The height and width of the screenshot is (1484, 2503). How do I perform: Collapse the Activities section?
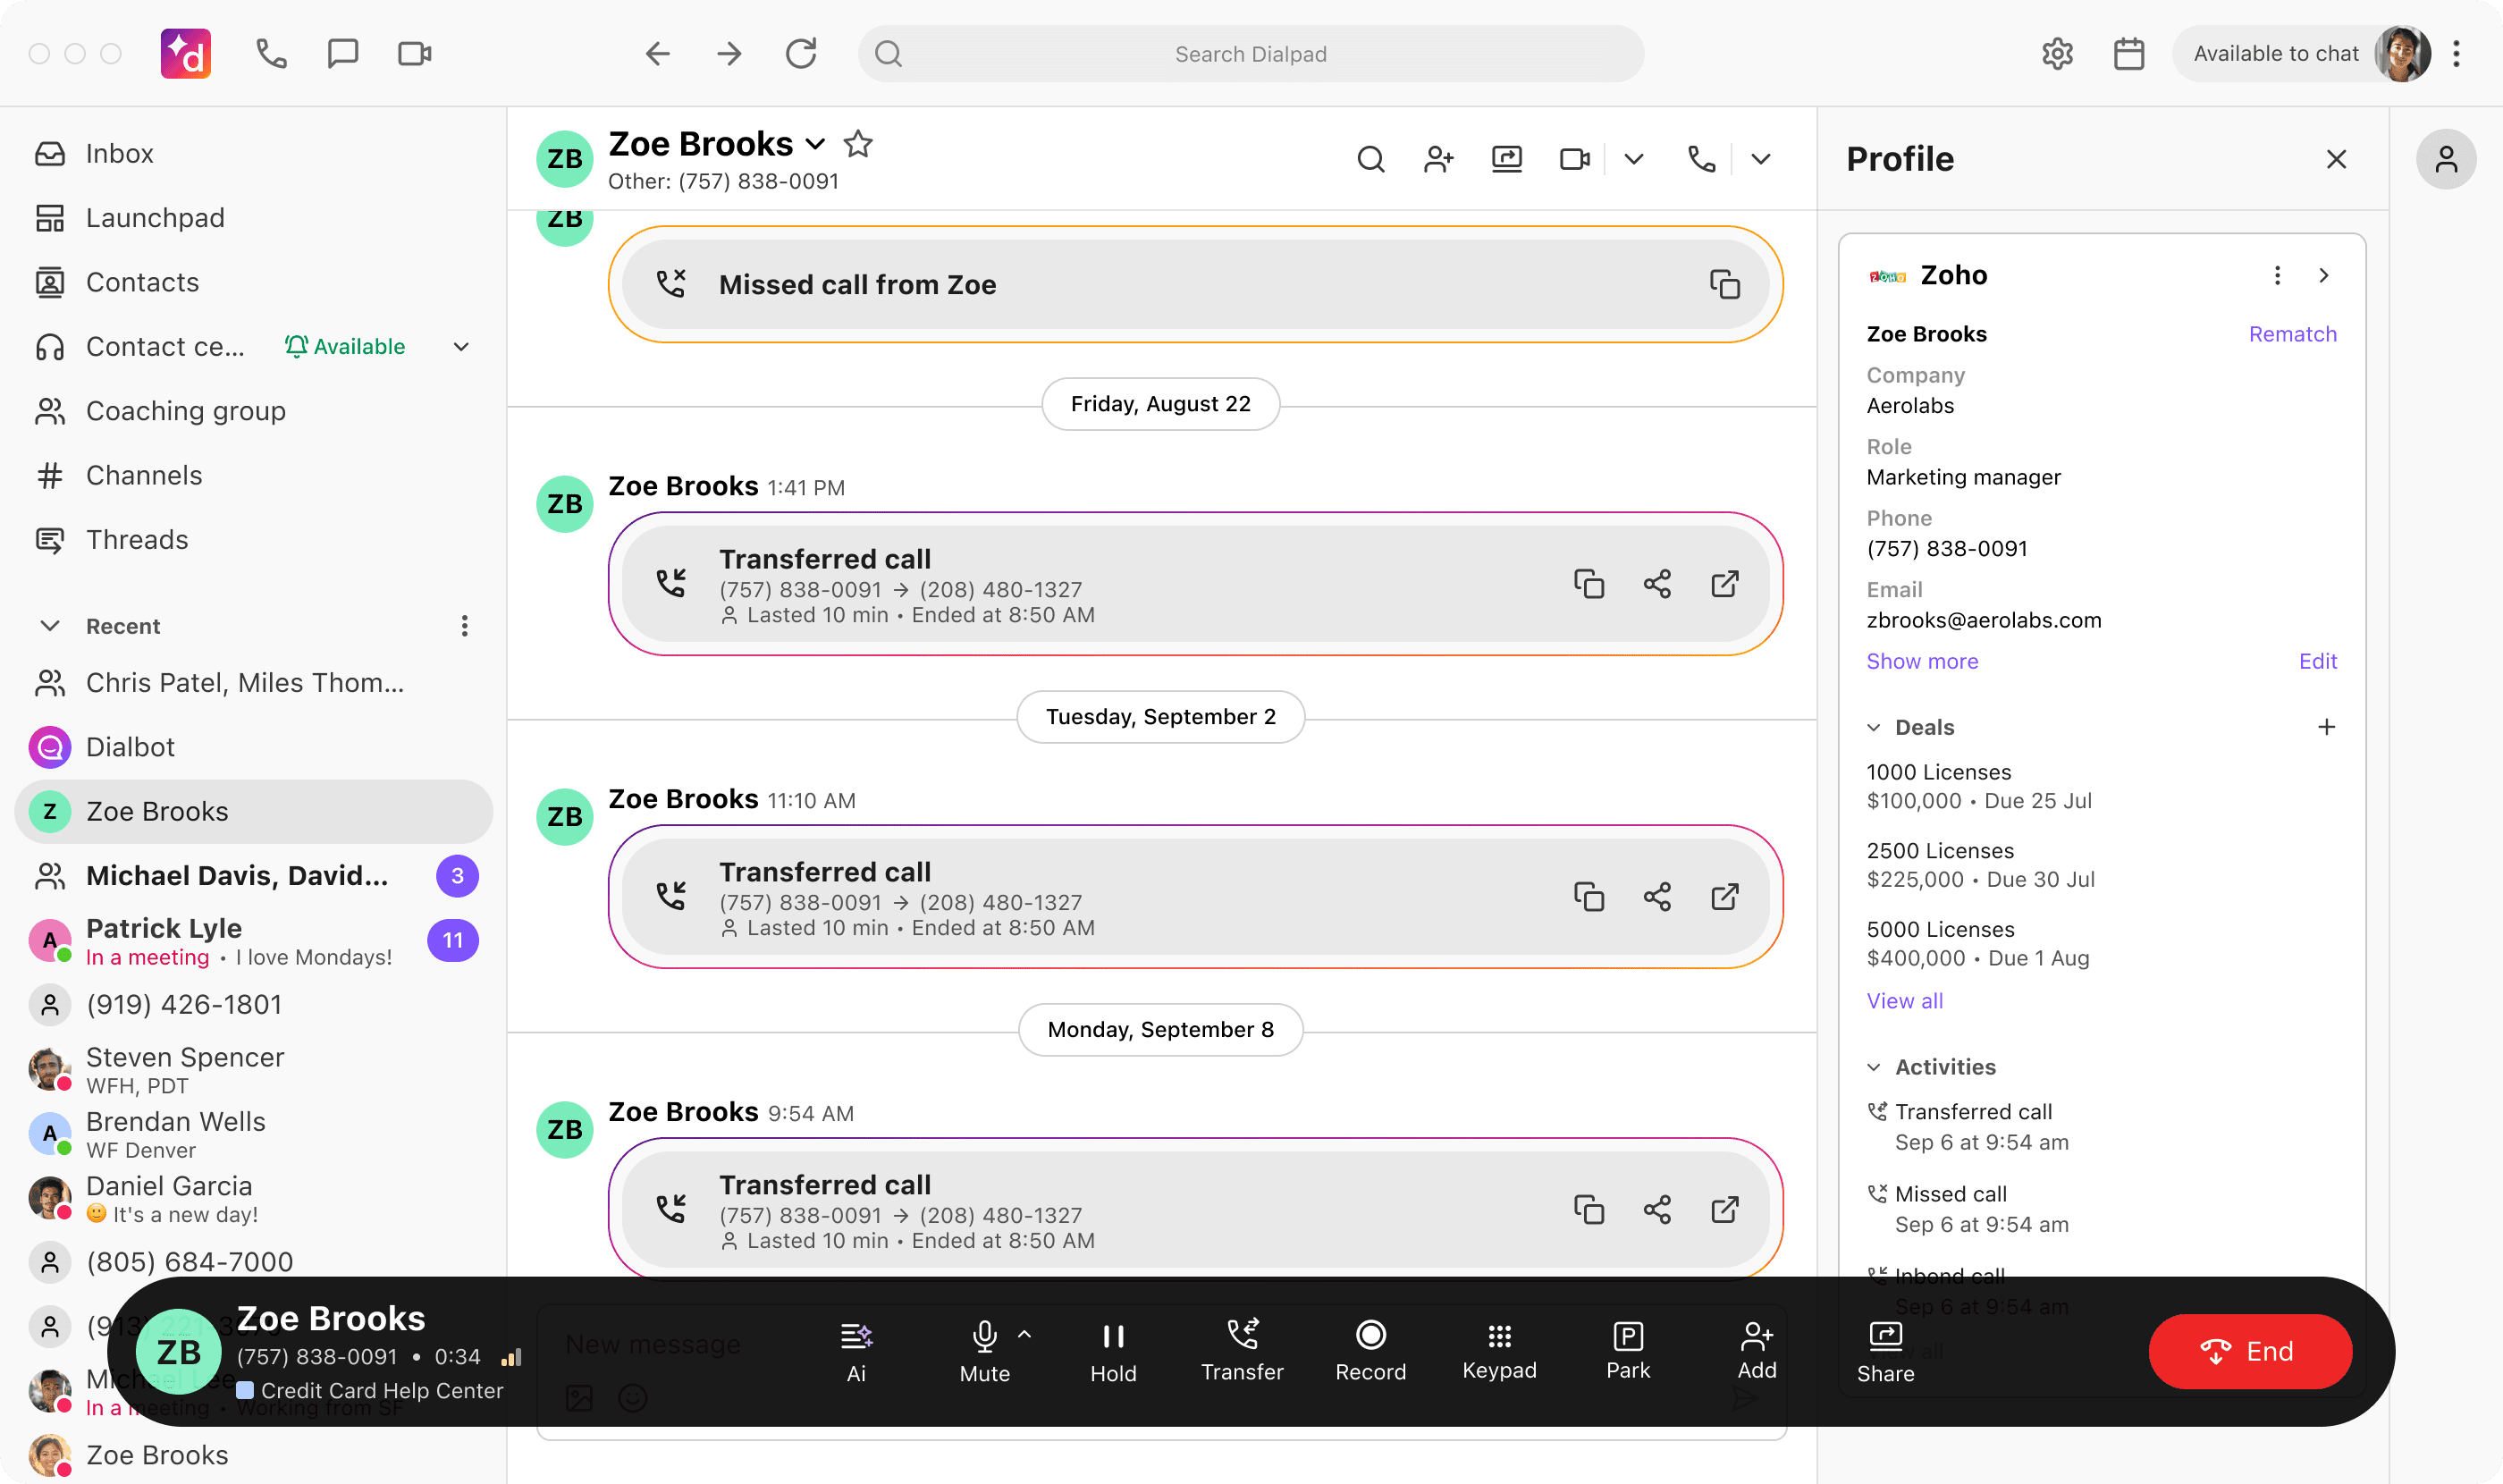(1874, 1066)
